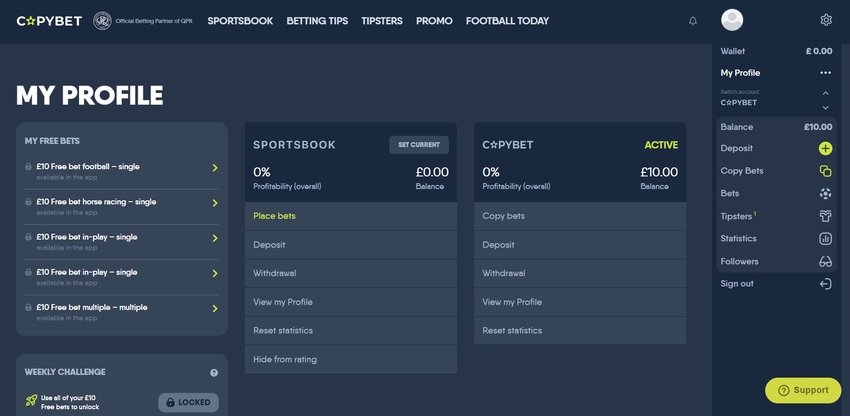Open the Promo navigation item
Viewport: 850px width, 416px height.
coord(434,21)
